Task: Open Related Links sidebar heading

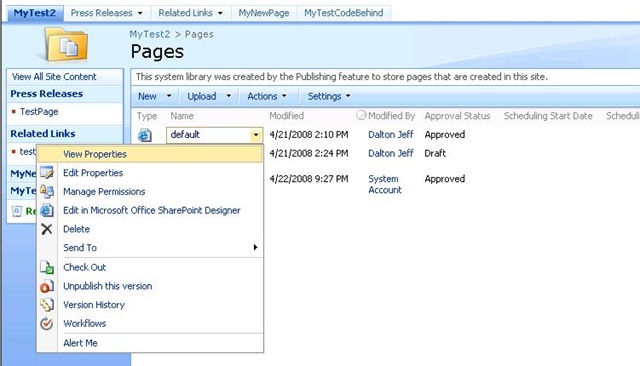Action: click(x=43, y=134)
